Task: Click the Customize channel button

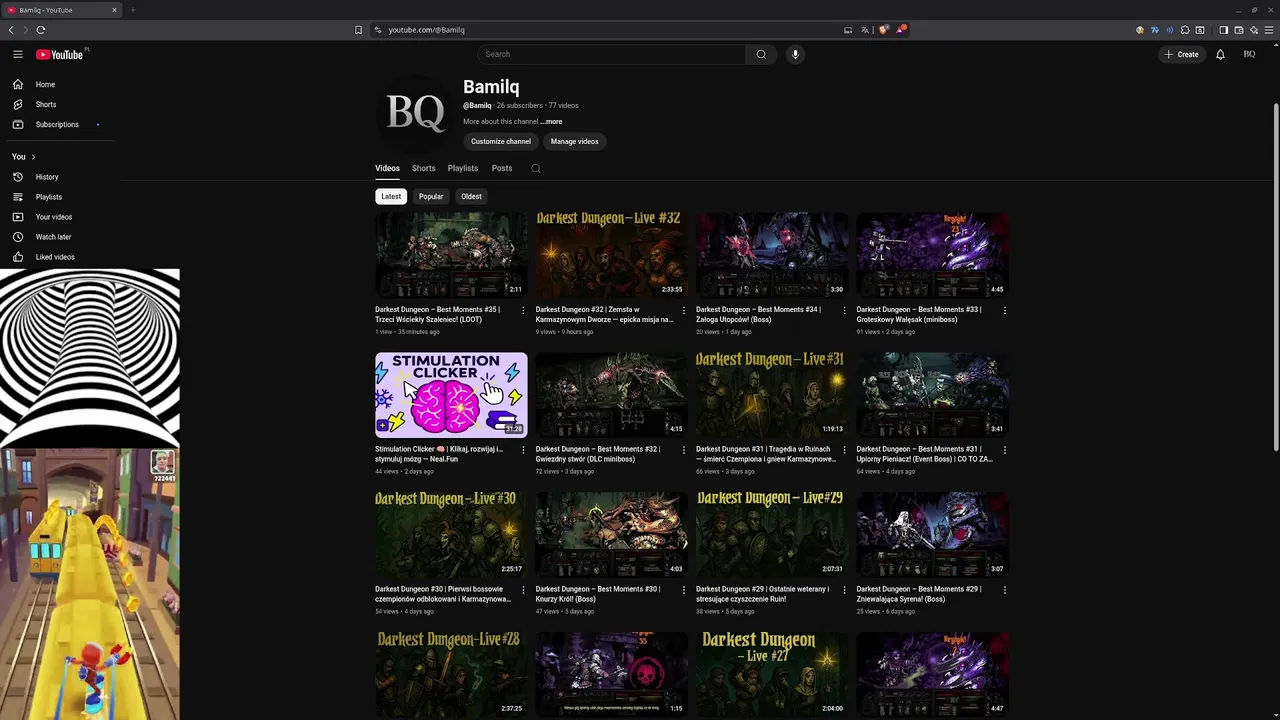Action: 501,141
